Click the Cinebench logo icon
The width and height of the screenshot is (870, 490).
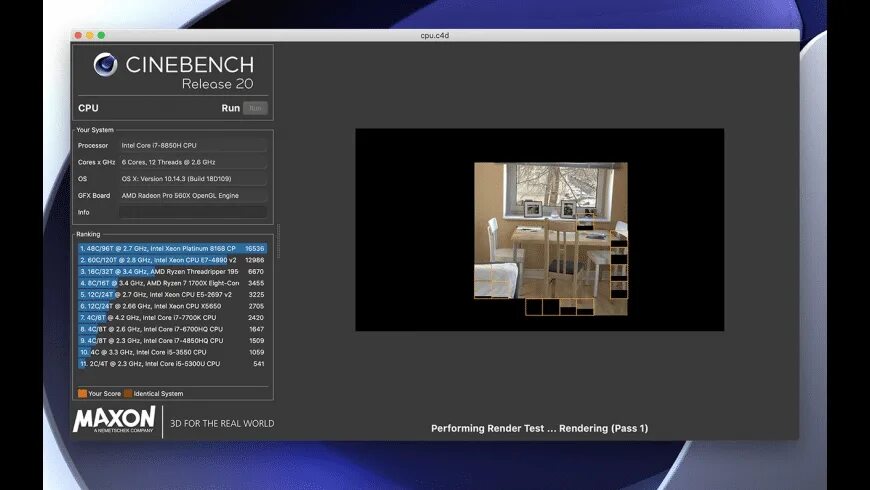[105, 64]
